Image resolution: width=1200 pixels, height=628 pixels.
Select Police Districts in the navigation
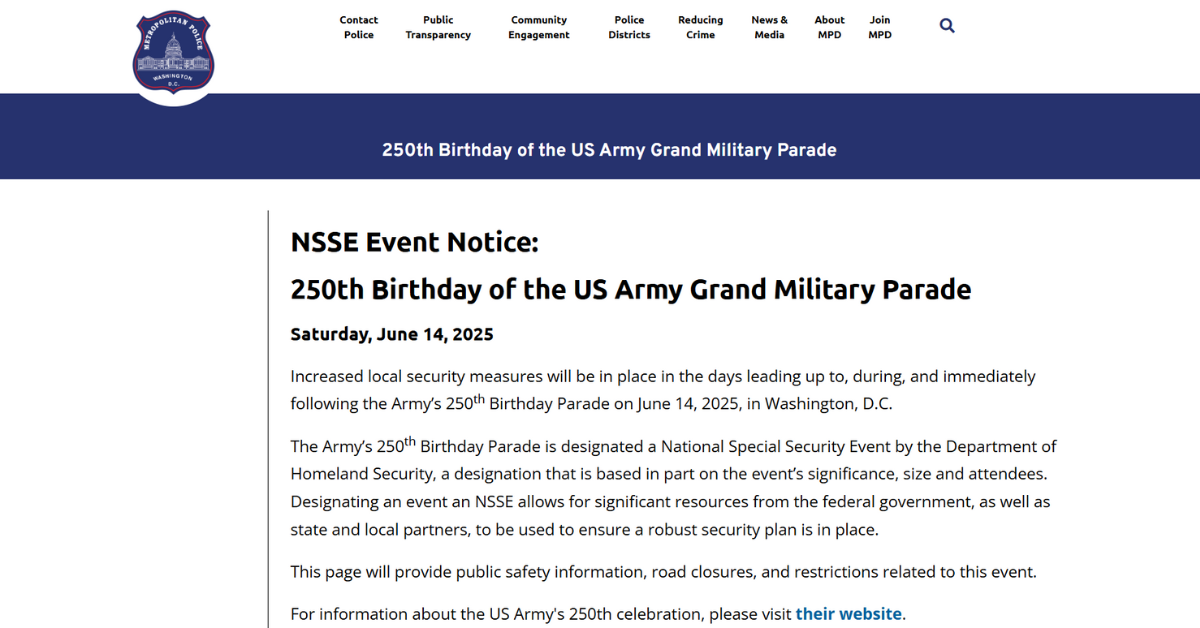[629, 27]
